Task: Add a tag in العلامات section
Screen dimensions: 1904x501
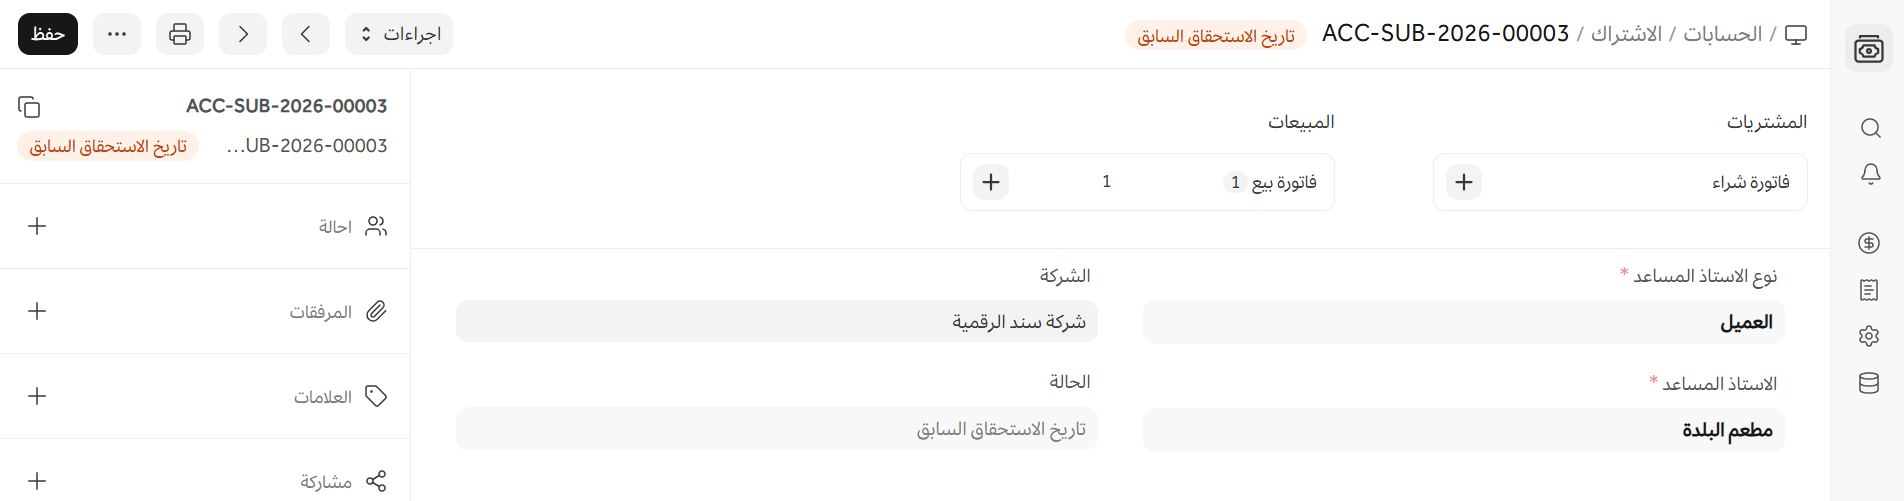Action: [x=37, y=396]
